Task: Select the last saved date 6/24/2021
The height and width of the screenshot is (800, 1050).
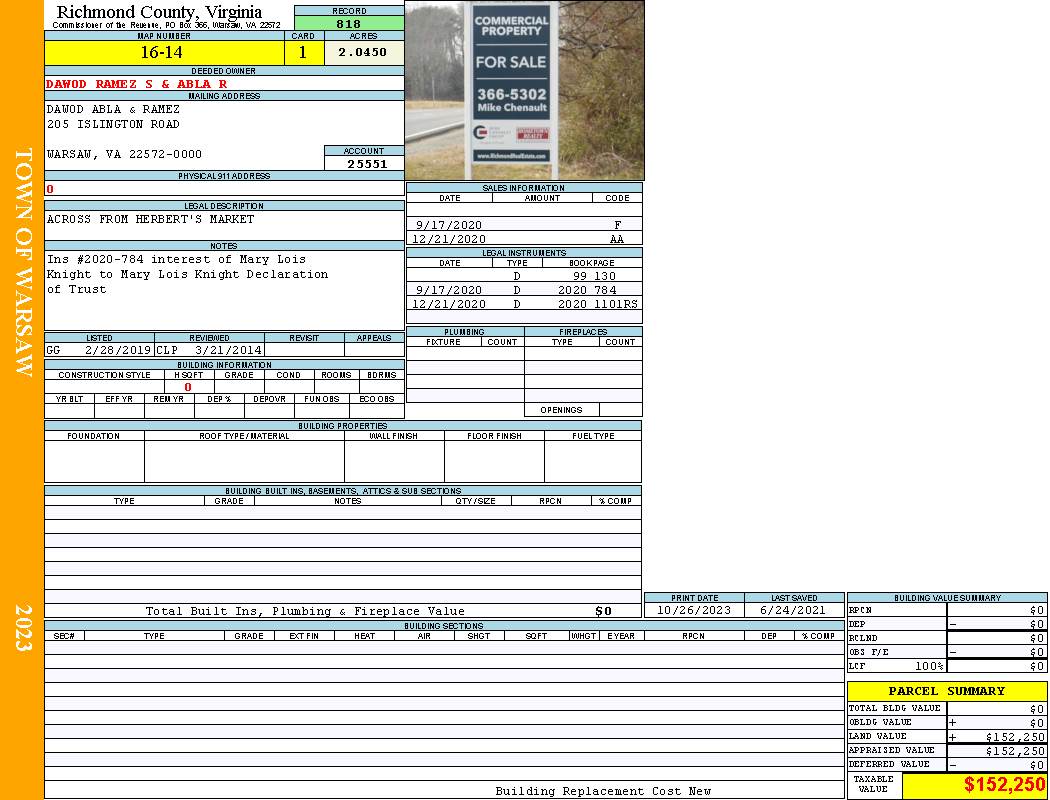Action: tap(793, 610)
